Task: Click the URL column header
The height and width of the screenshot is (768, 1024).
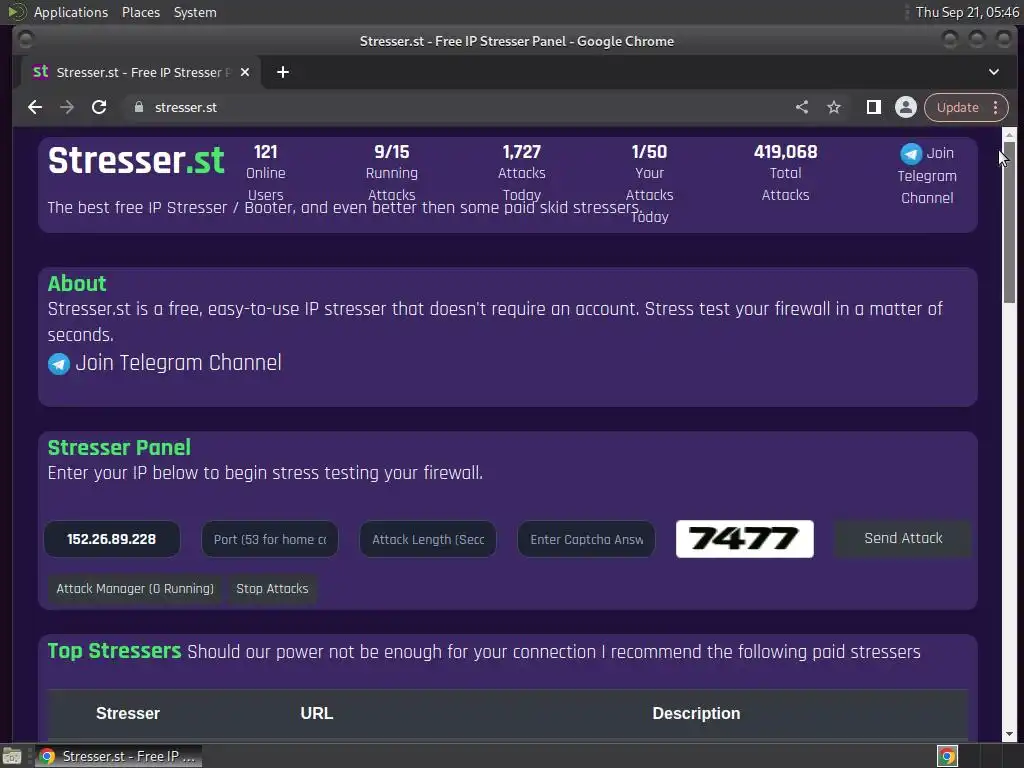Action: [317, 713]
